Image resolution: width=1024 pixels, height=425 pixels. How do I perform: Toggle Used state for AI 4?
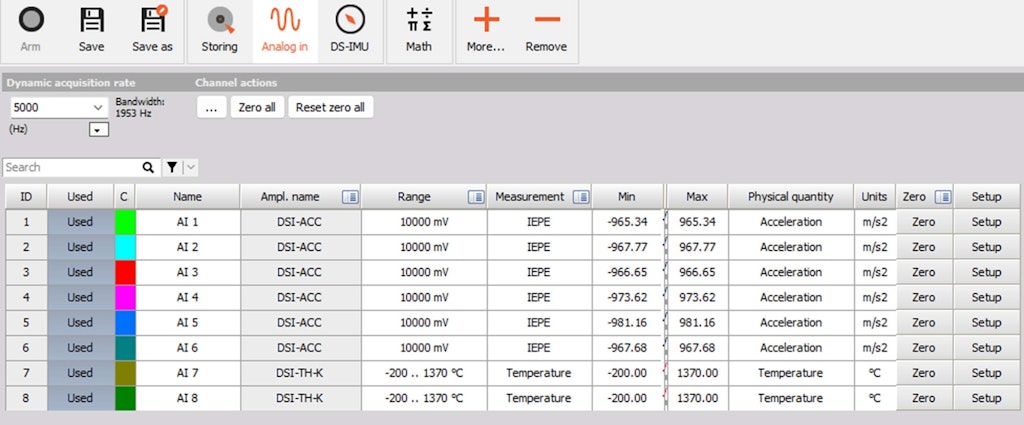click(80, 297)
